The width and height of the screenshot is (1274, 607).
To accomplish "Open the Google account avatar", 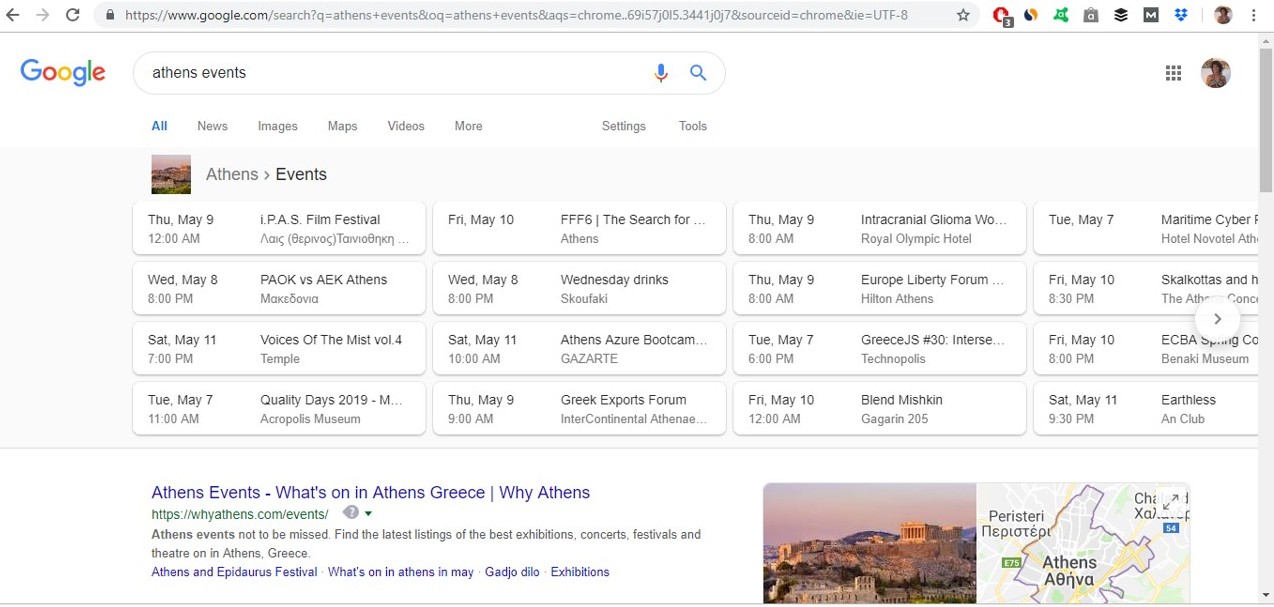I will pyautogui.click(x=1216, y=73).
